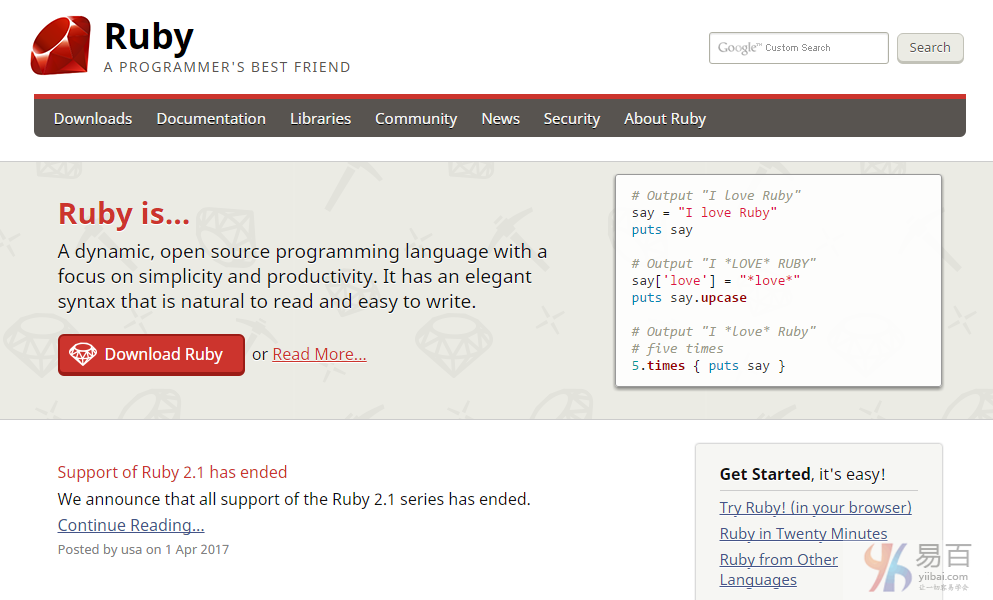Click the Ruby gem logo icon
993x600 pixels.
click(x=60, y=46)
